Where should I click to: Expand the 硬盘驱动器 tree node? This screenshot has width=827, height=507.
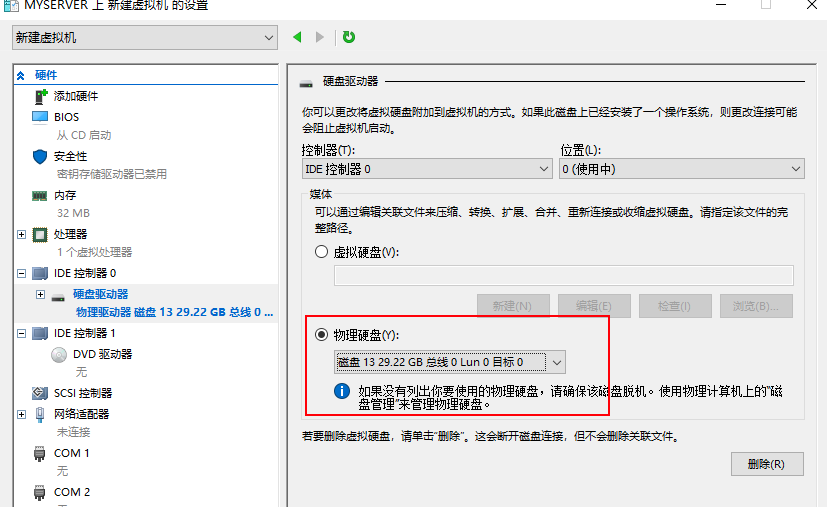[41, 294]
